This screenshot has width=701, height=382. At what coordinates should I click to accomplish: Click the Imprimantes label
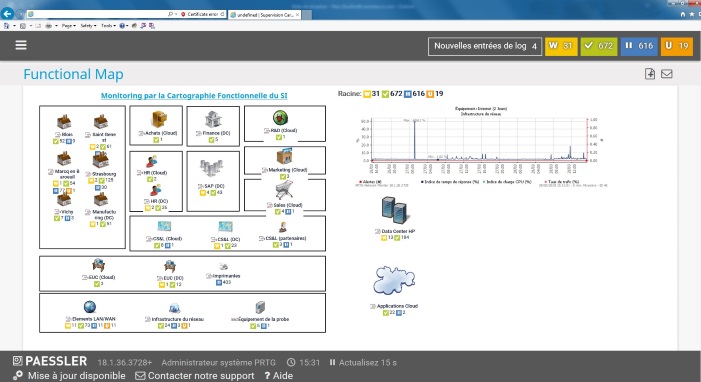pyautogui.click(x=226, y=276)
